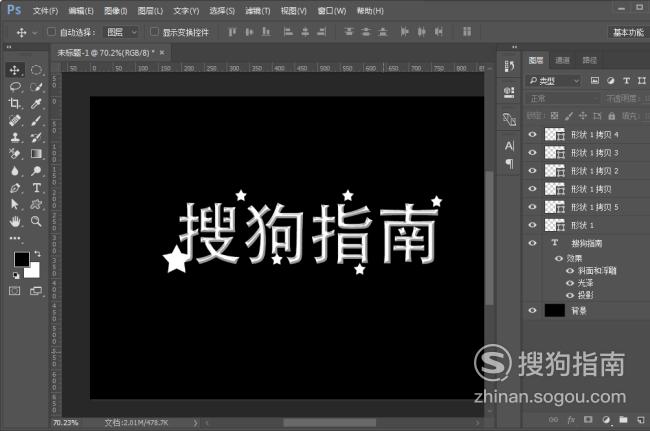Viewport: 650px width, 431px height.
Task: Select the Blur tool
Action: coord(15,171)
